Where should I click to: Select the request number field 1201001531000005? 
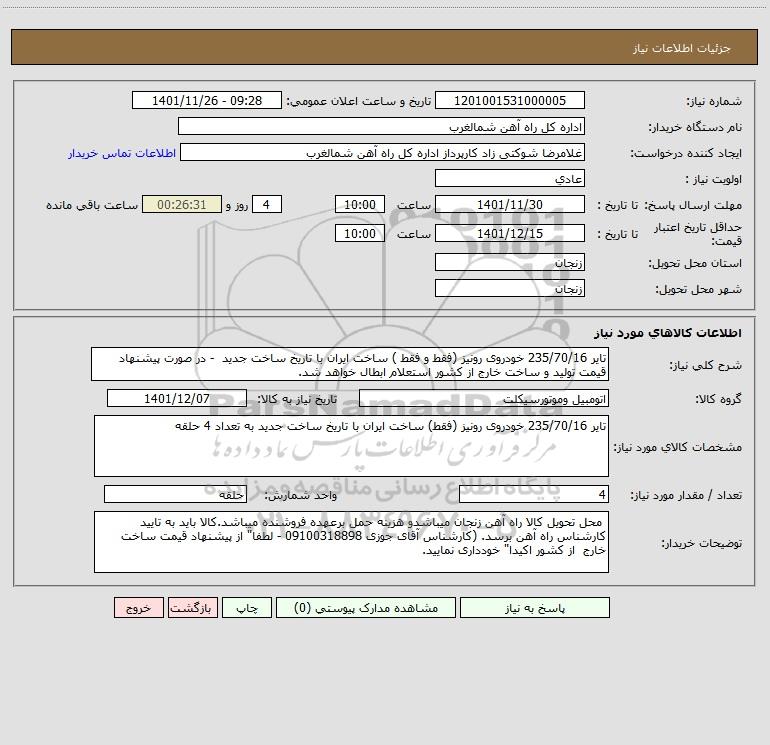(510, 100)
